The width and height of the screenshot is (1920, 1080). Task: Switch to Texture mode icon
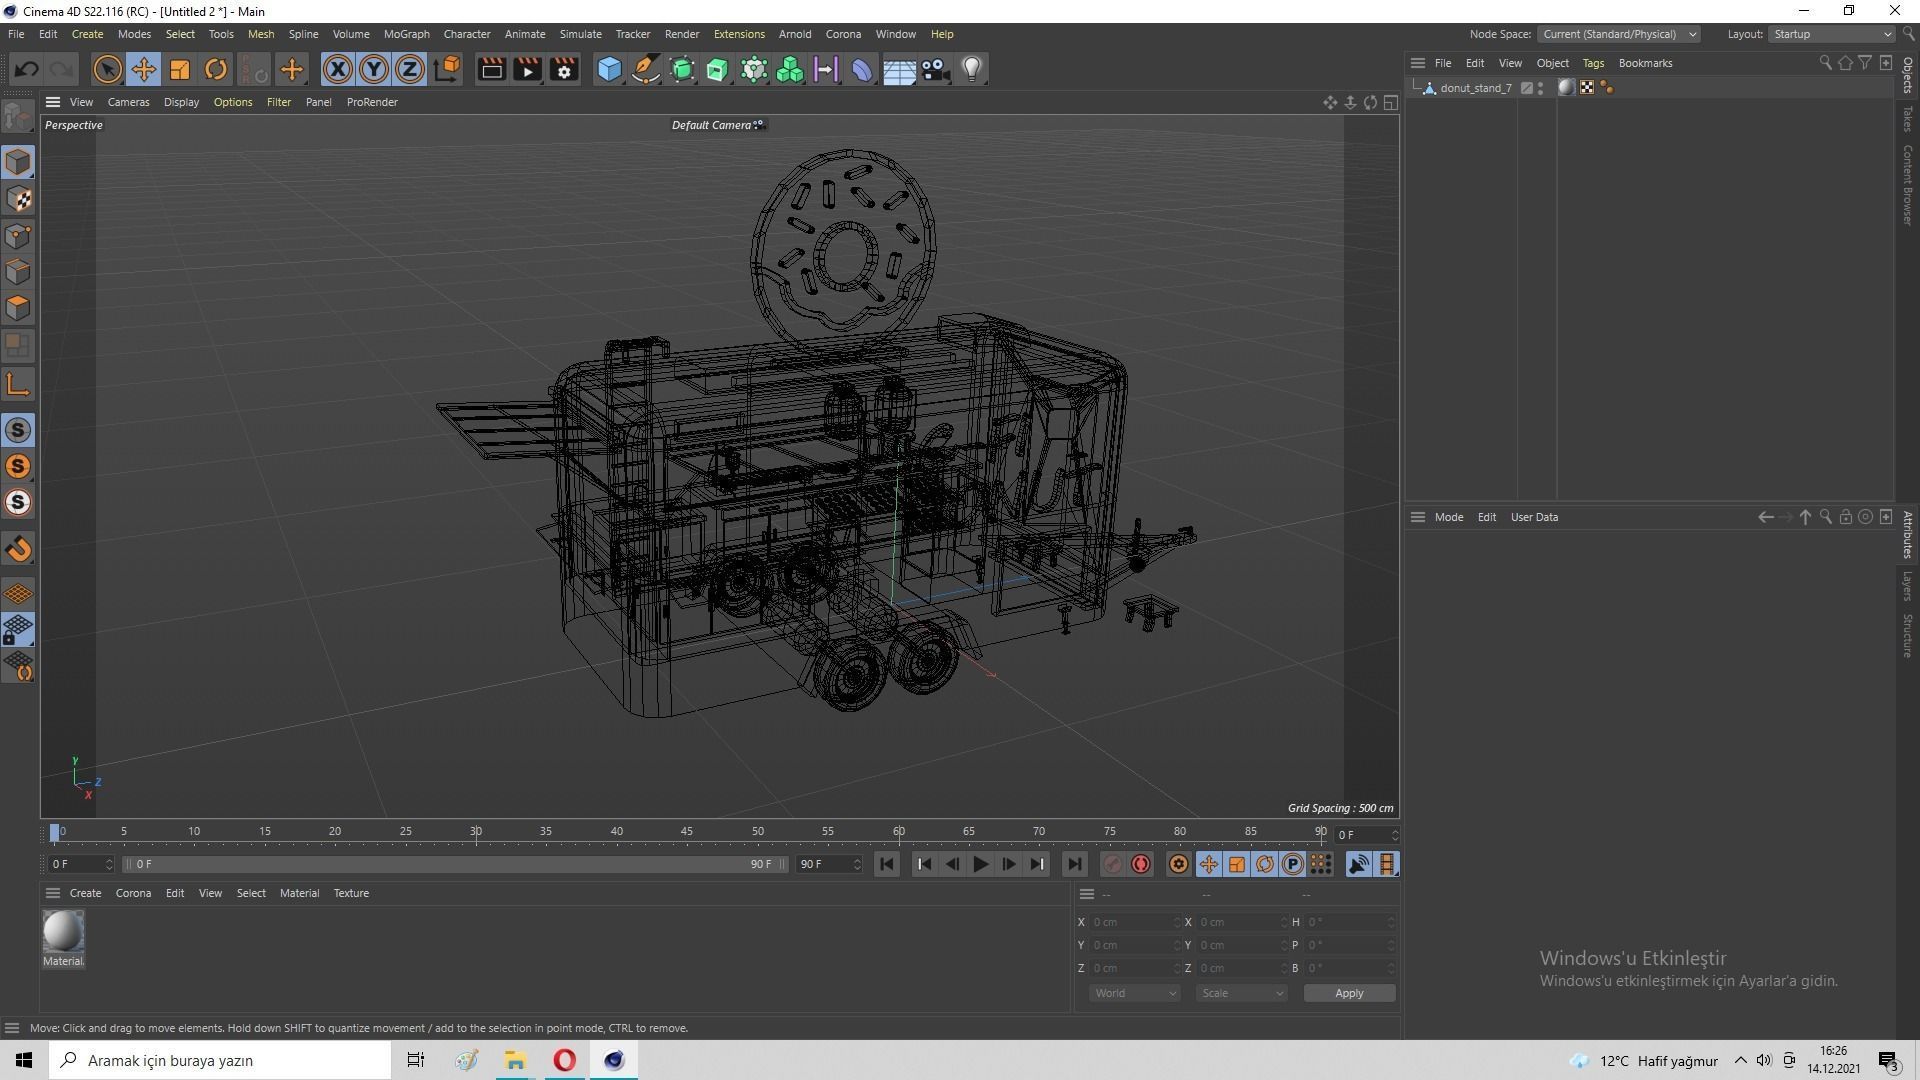pyautogui.click(x=18, y=199)
